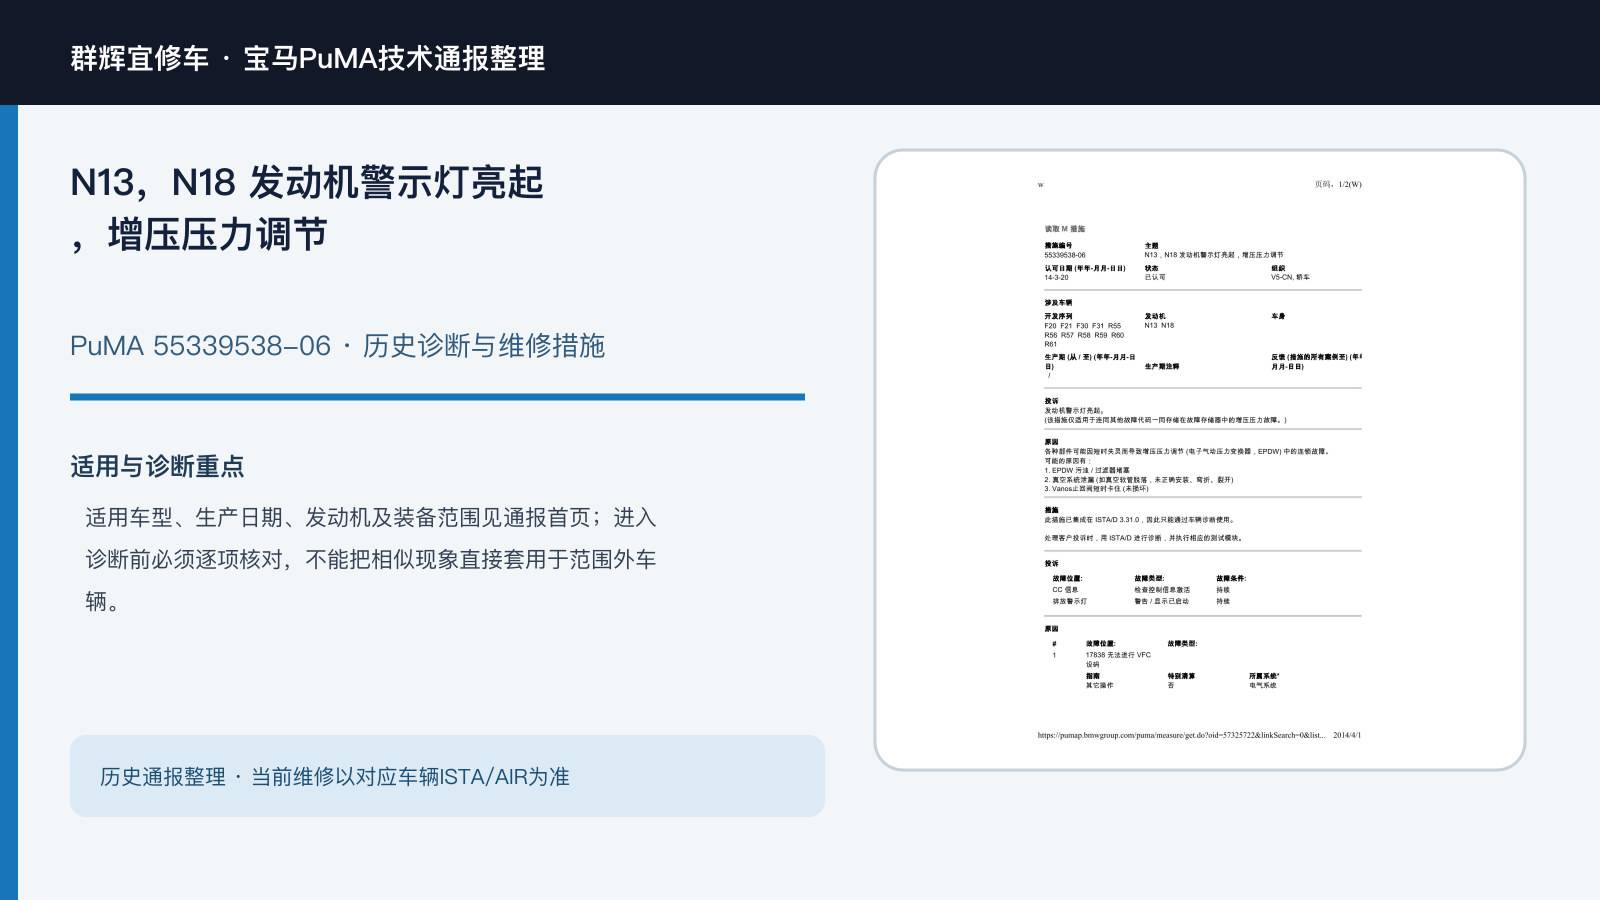
Task: Click the EPDW 污浊 / 过滤器堵塞 cause line
Action: point(1087,470)
